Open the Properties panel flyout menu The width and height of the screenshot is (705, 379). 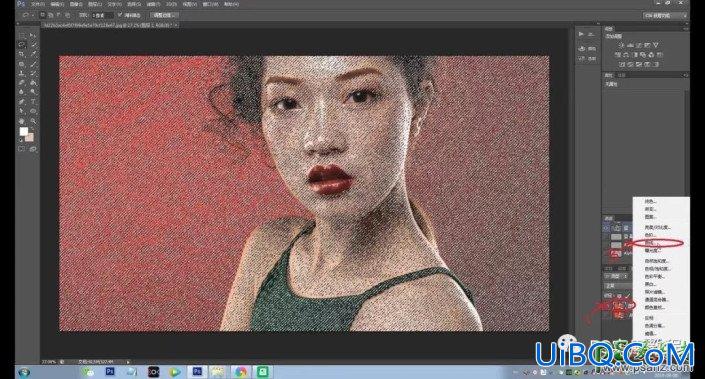coord(686,75)
